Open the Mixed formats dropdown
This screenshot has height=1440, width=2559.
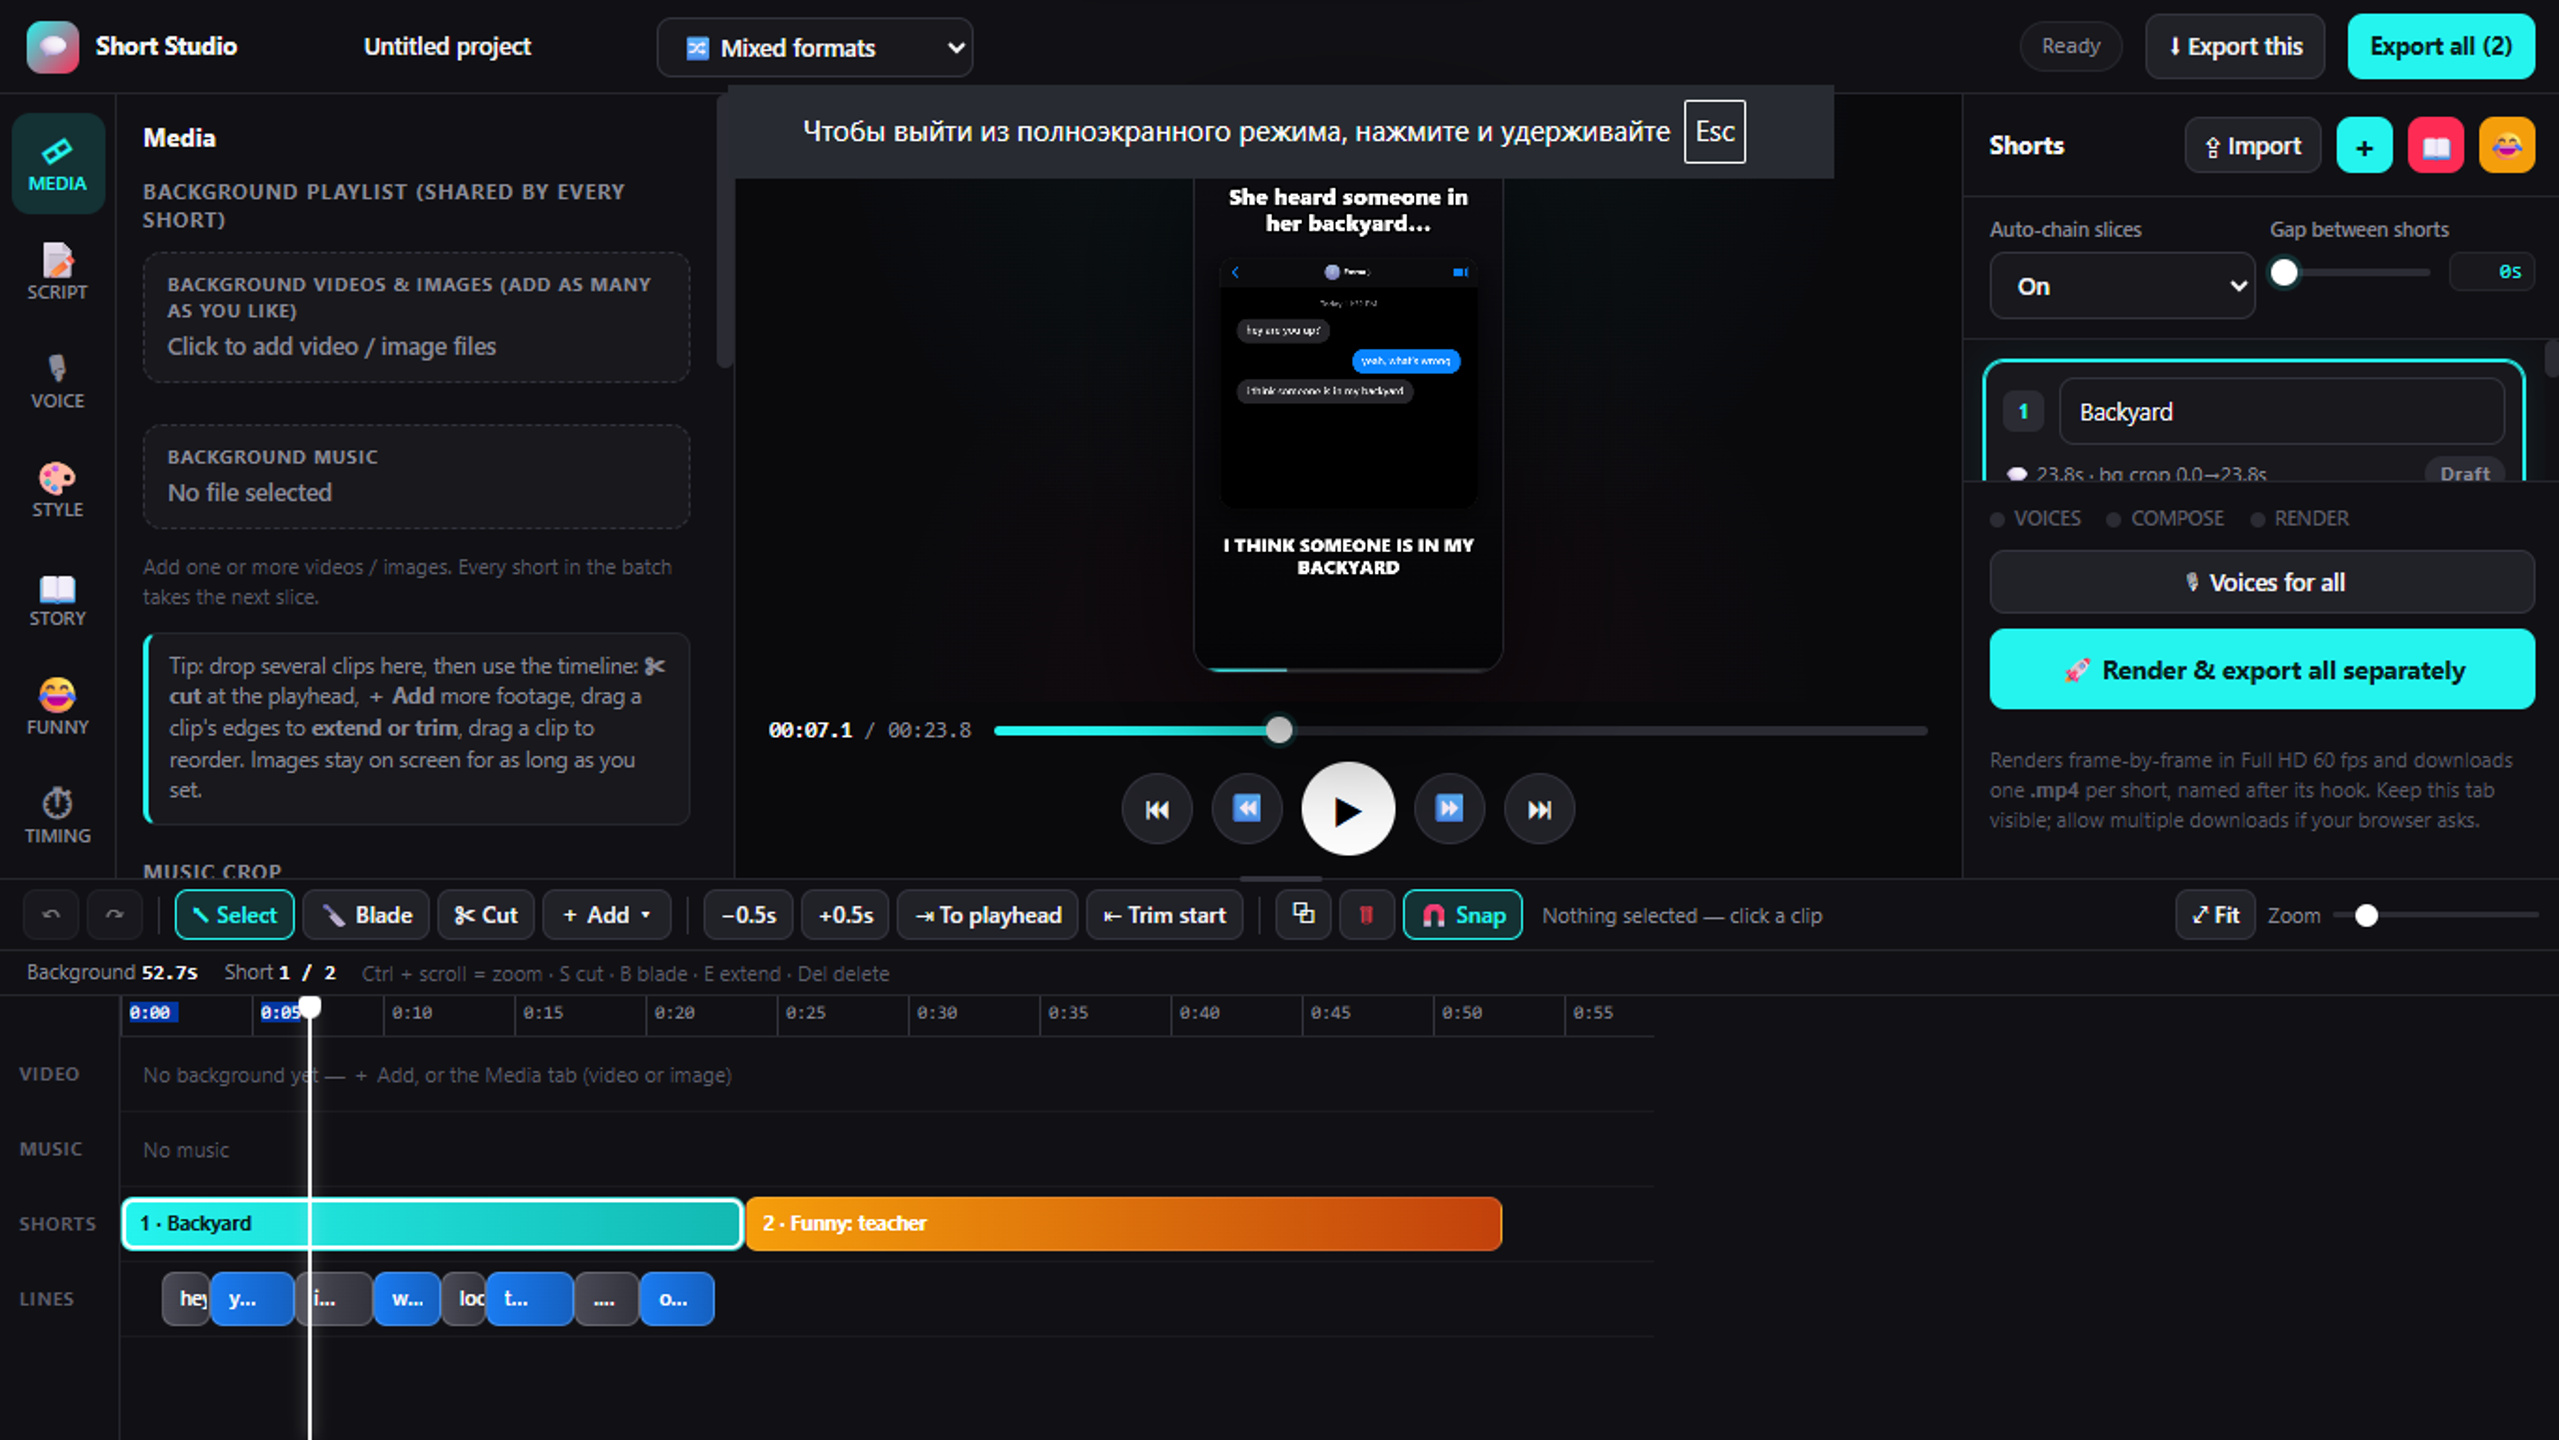815,47
